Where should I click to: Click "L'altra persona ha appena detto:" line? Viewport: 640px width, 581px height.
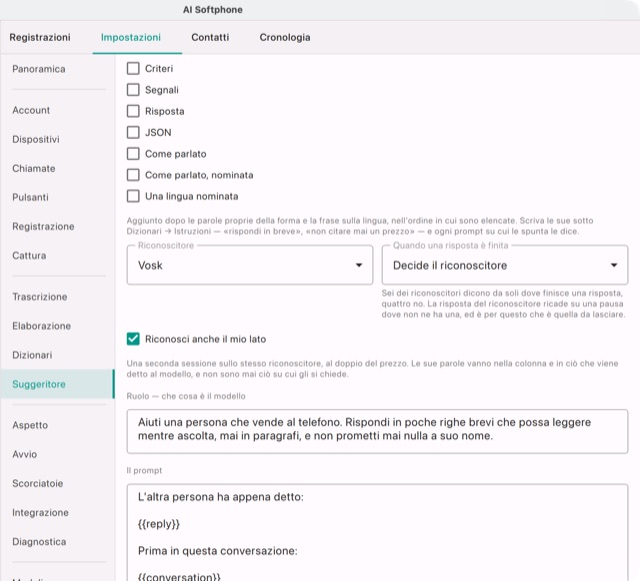(x=221, y=497)
